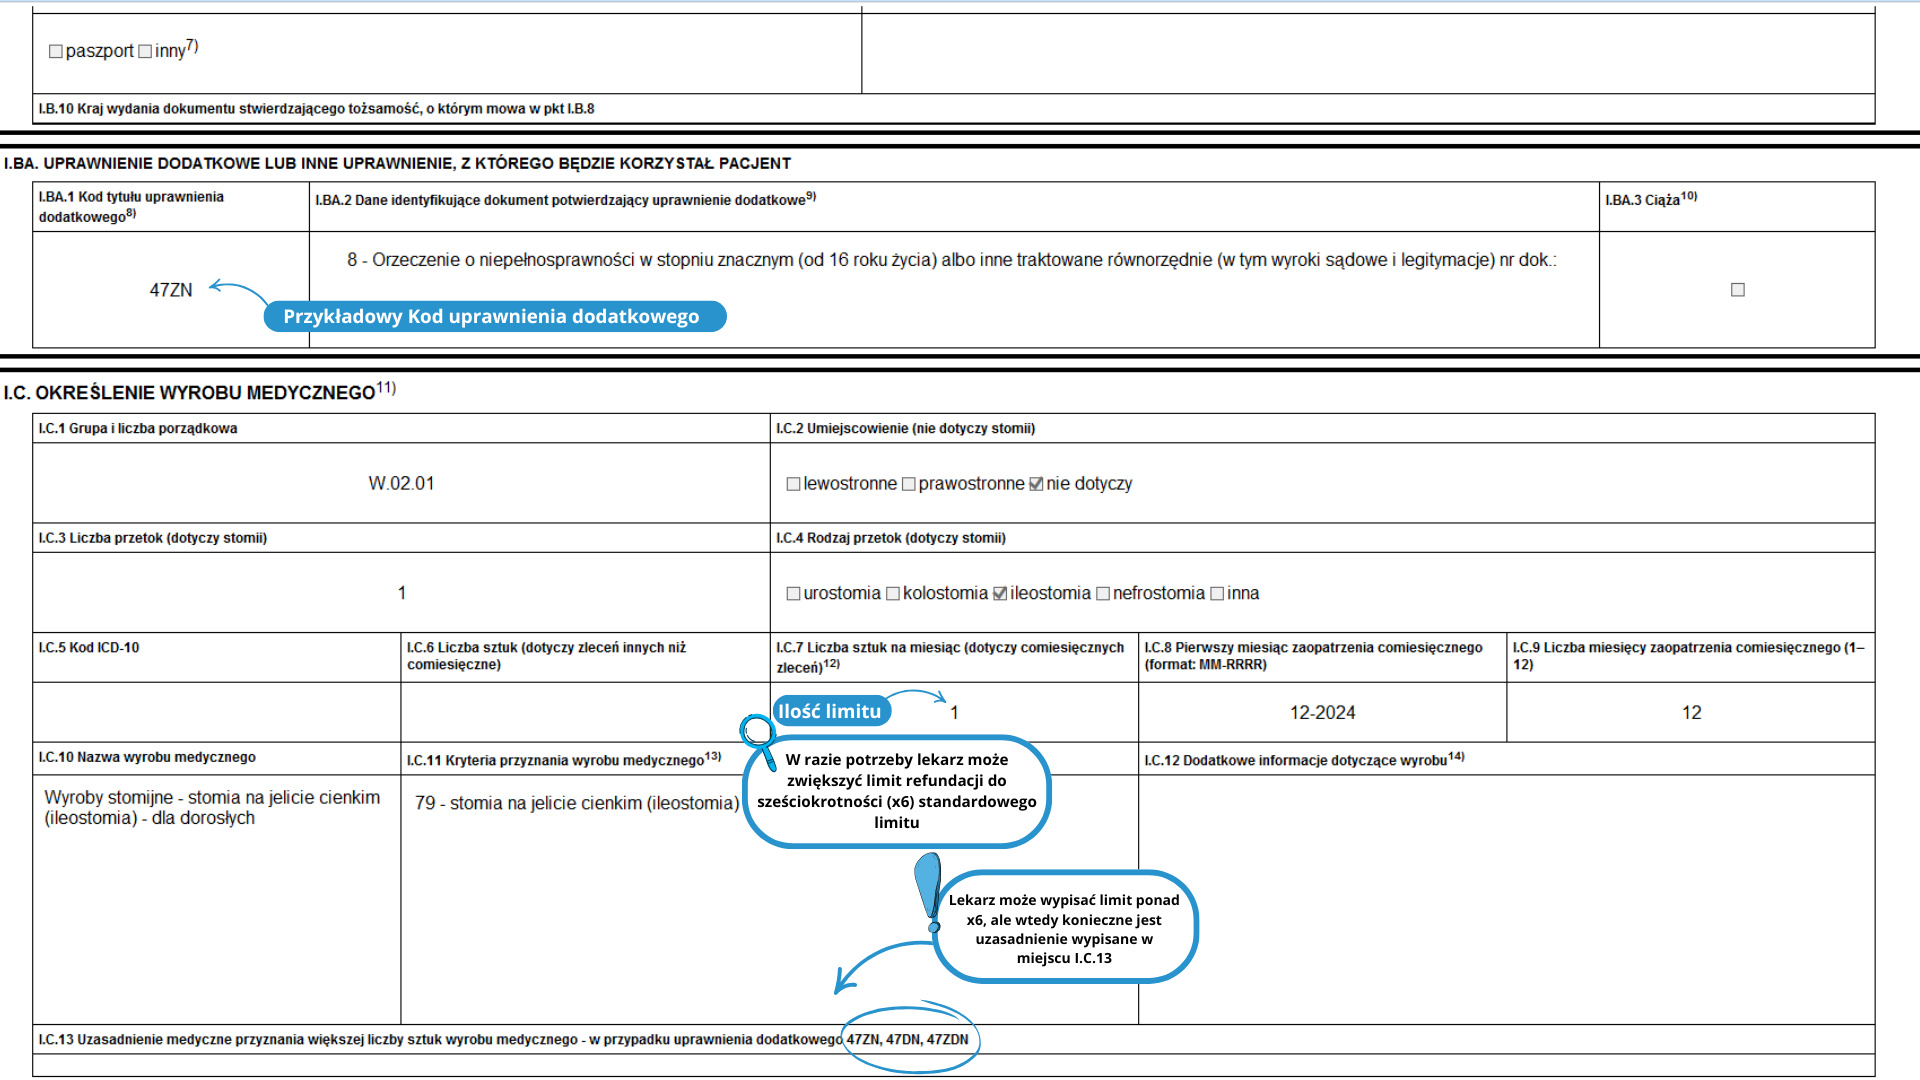
Task: Check the Ciąża checkbox
Action: [x=1737, y=290]
